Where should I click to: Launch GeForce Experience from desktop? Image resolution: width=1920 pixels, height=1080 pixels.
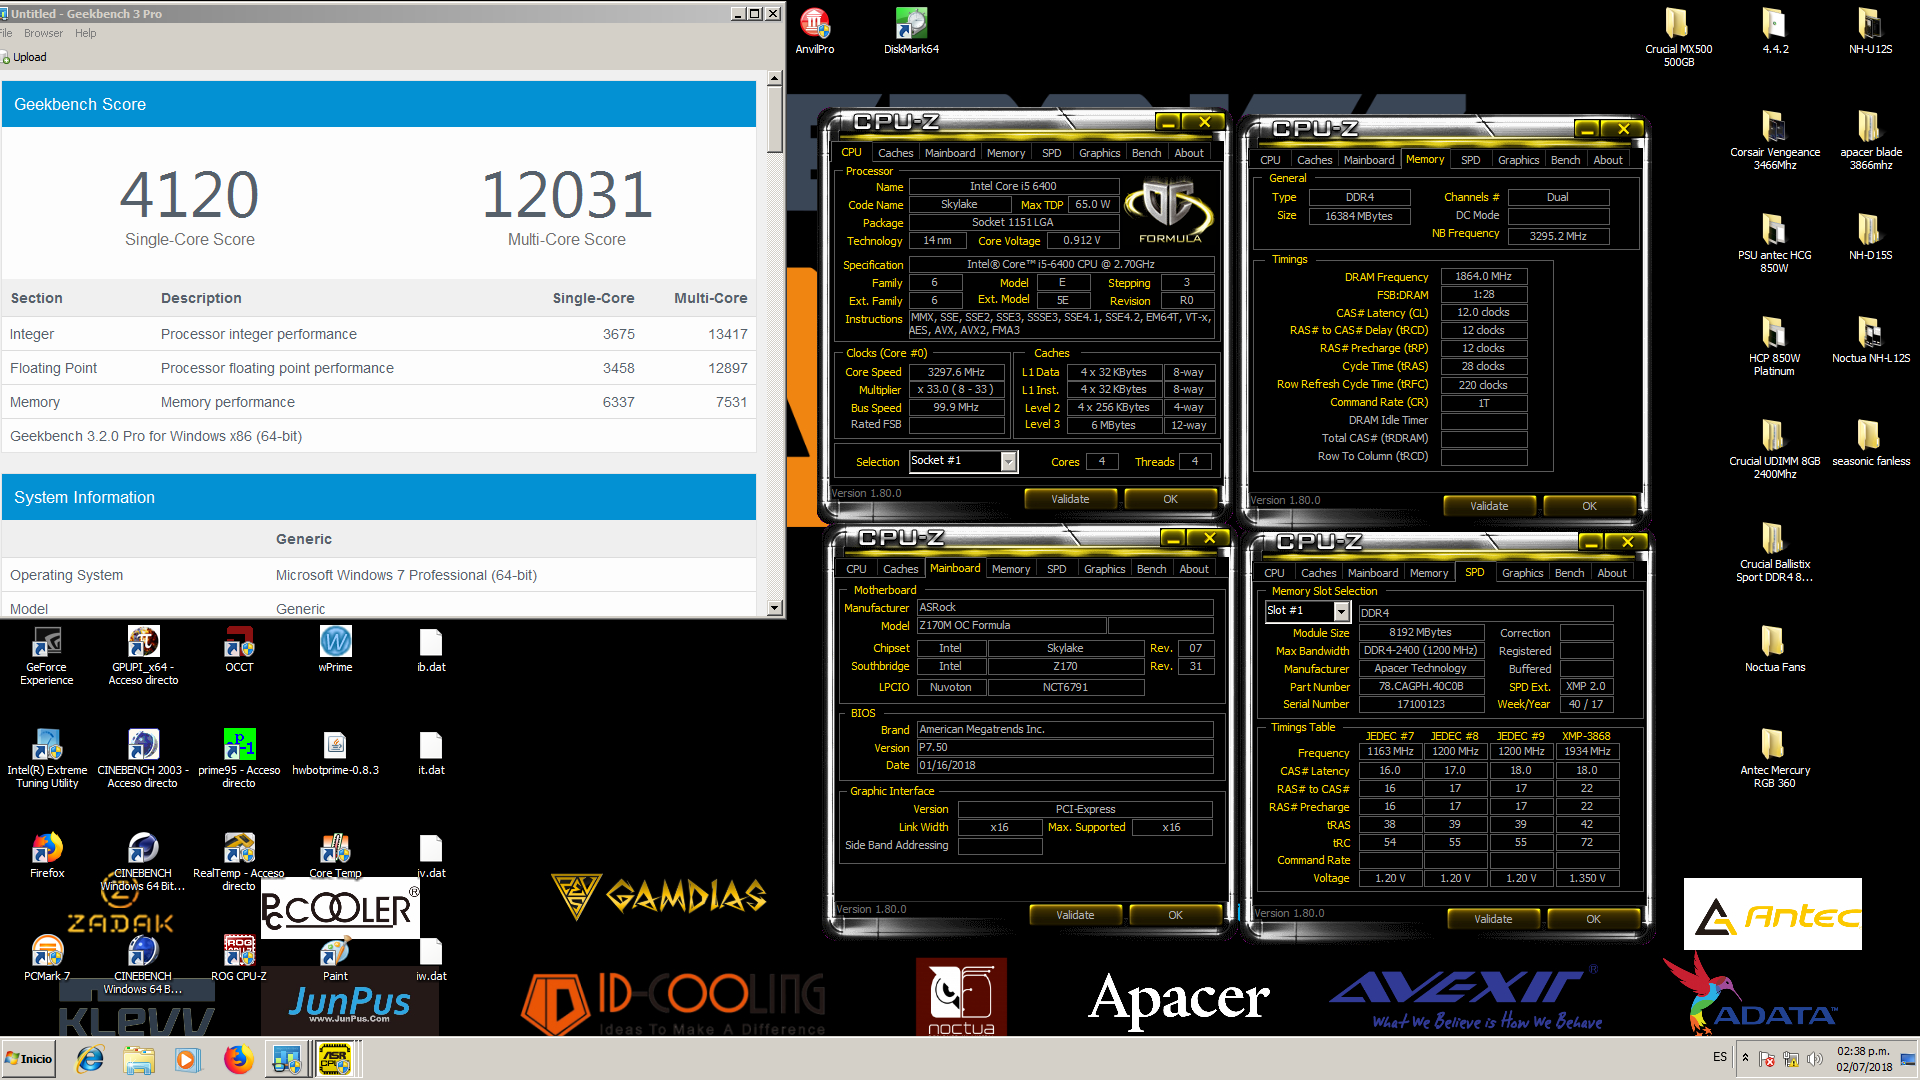tap(47, 655)
